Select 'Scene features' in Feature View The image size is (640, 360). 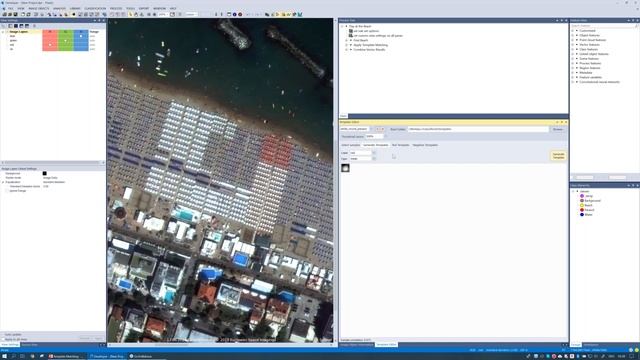click(589, 59)
